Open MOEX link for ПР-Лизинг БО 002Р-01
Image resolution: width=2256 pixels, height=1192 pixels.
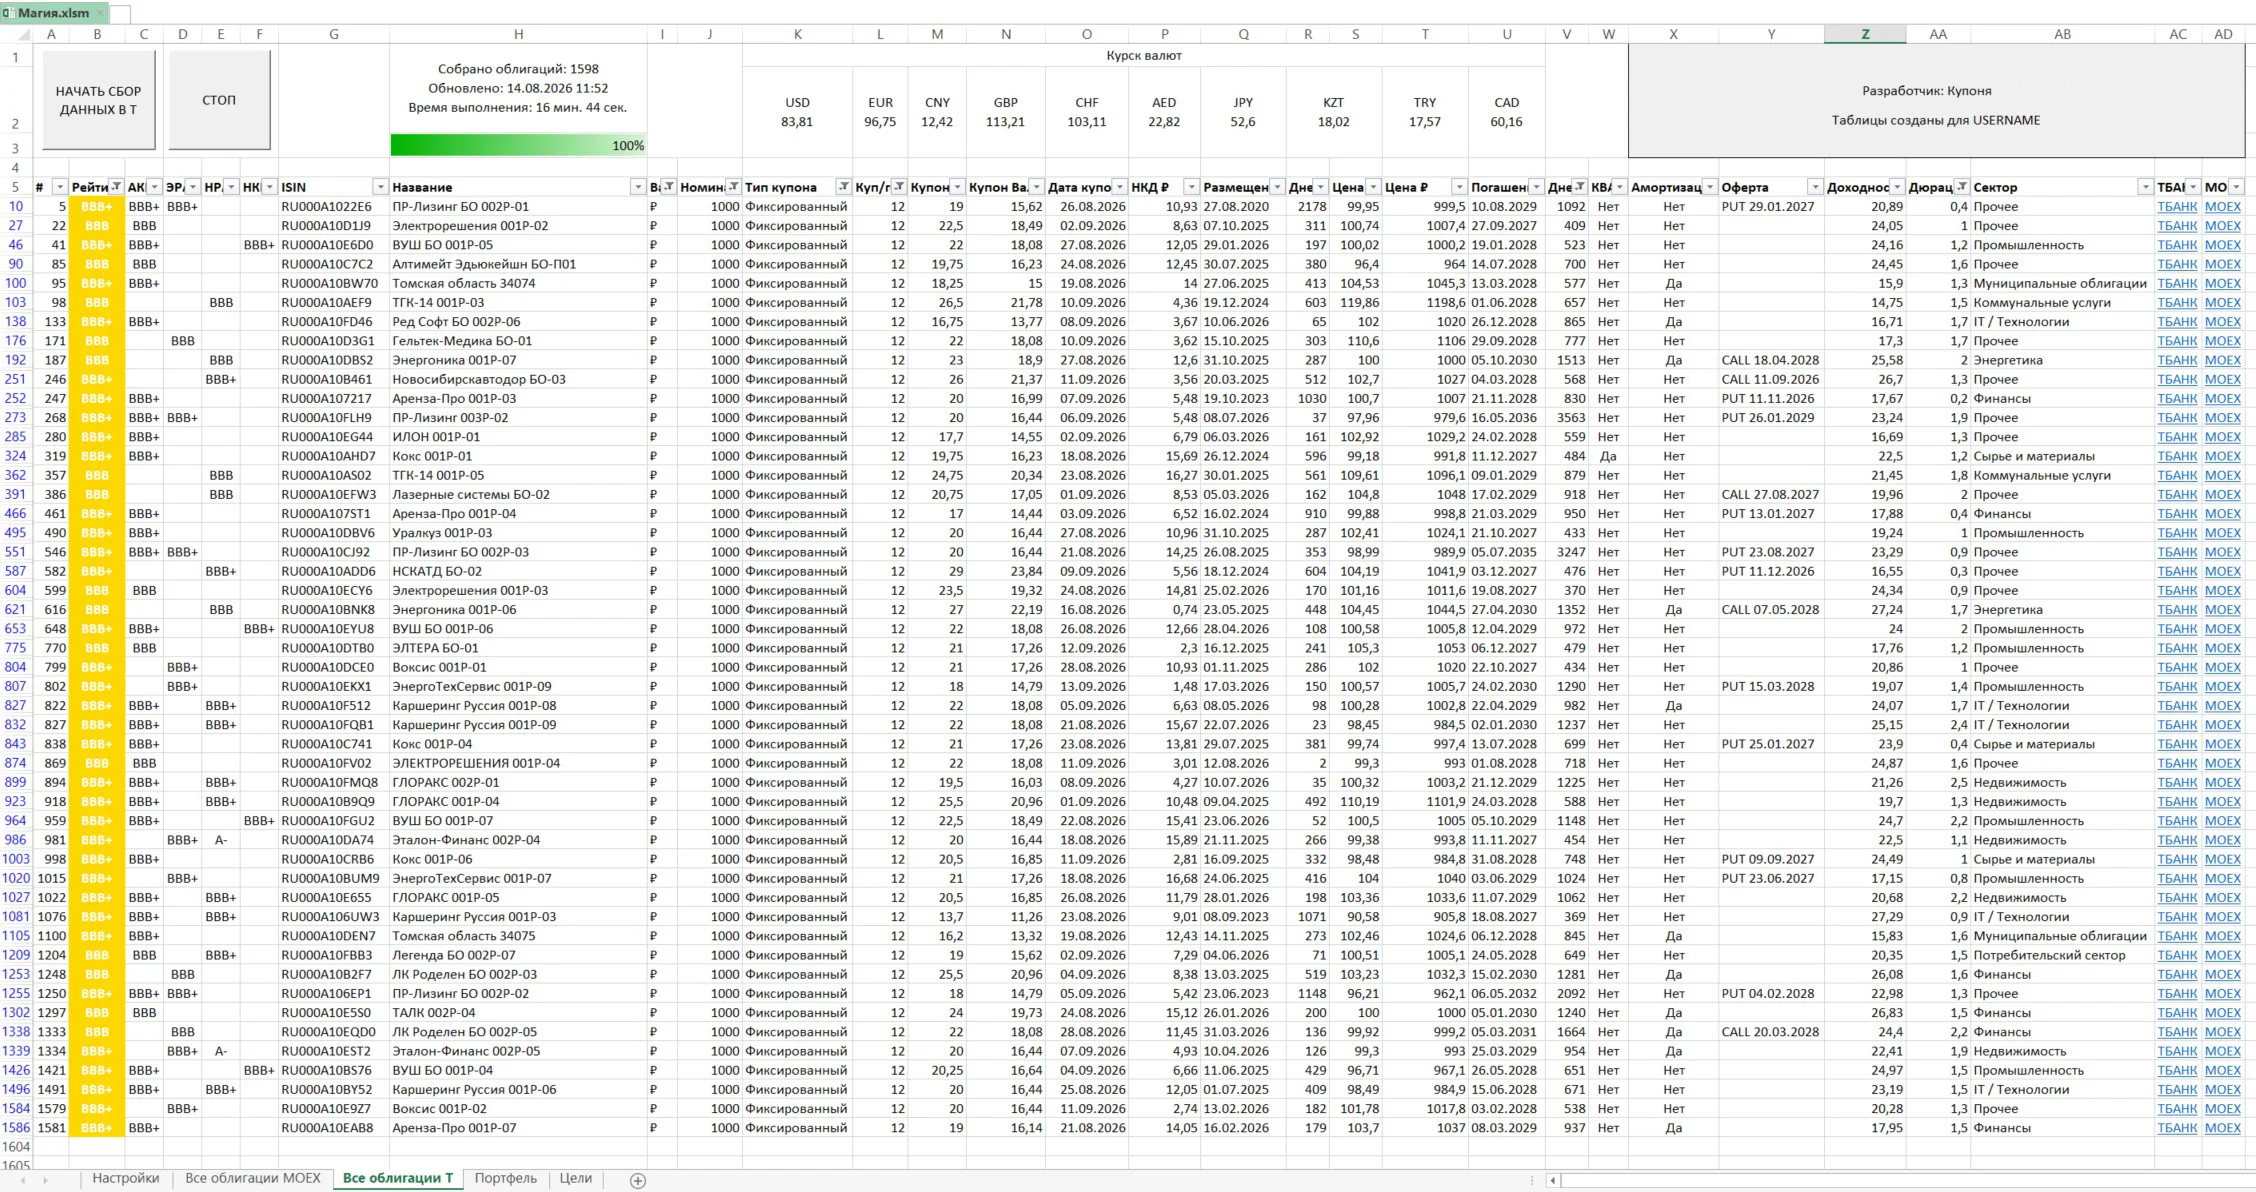2223,207
